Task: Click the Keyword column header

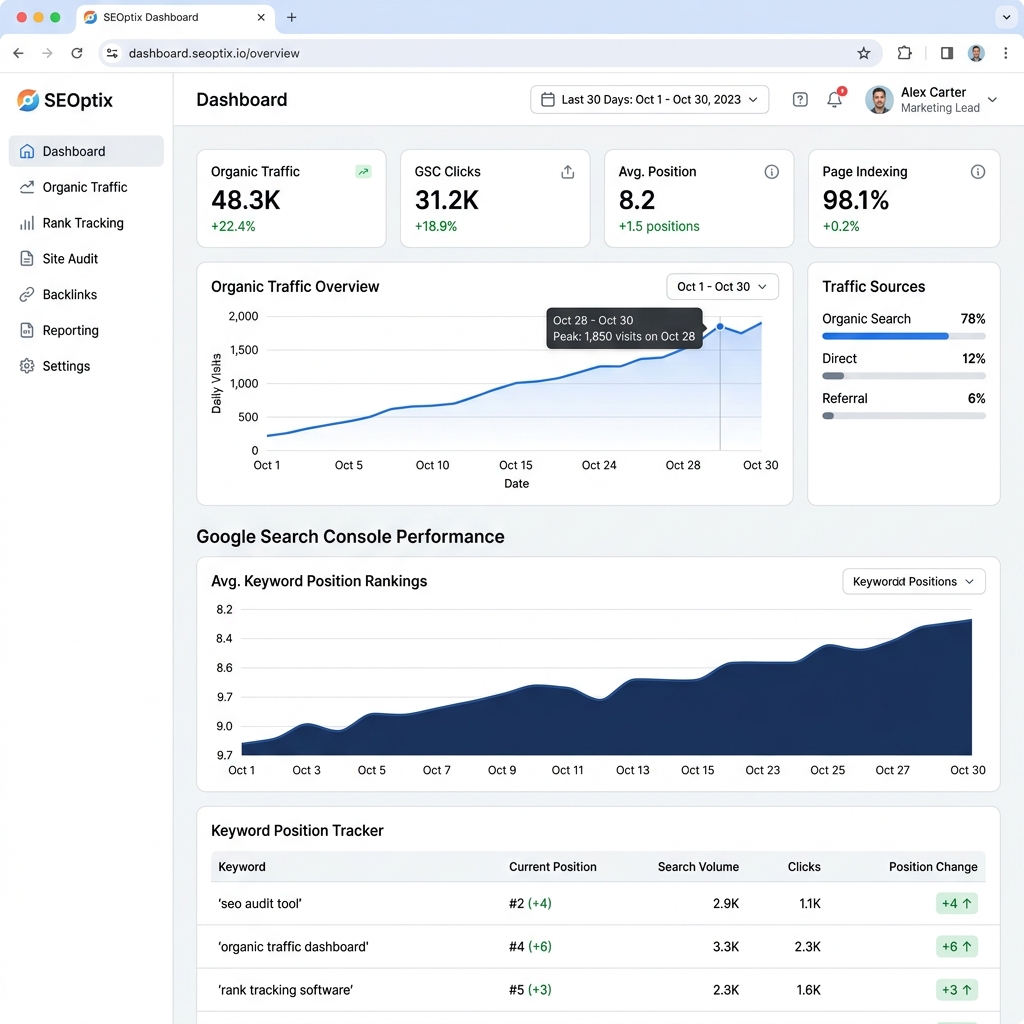Action: tap(242, 867)
